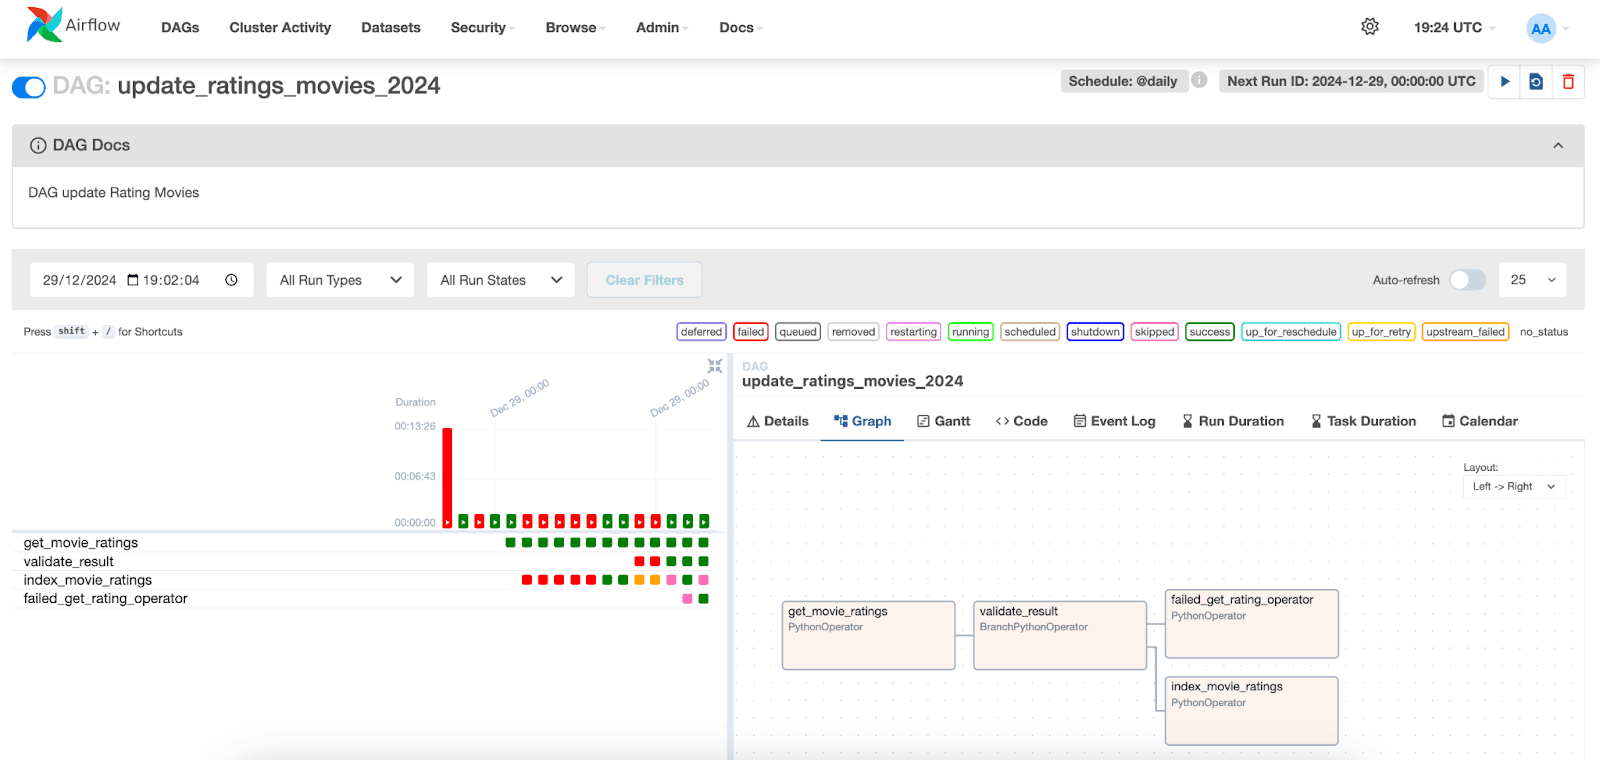Click the collapse grid arrows icon

click(x=714, y=366)
